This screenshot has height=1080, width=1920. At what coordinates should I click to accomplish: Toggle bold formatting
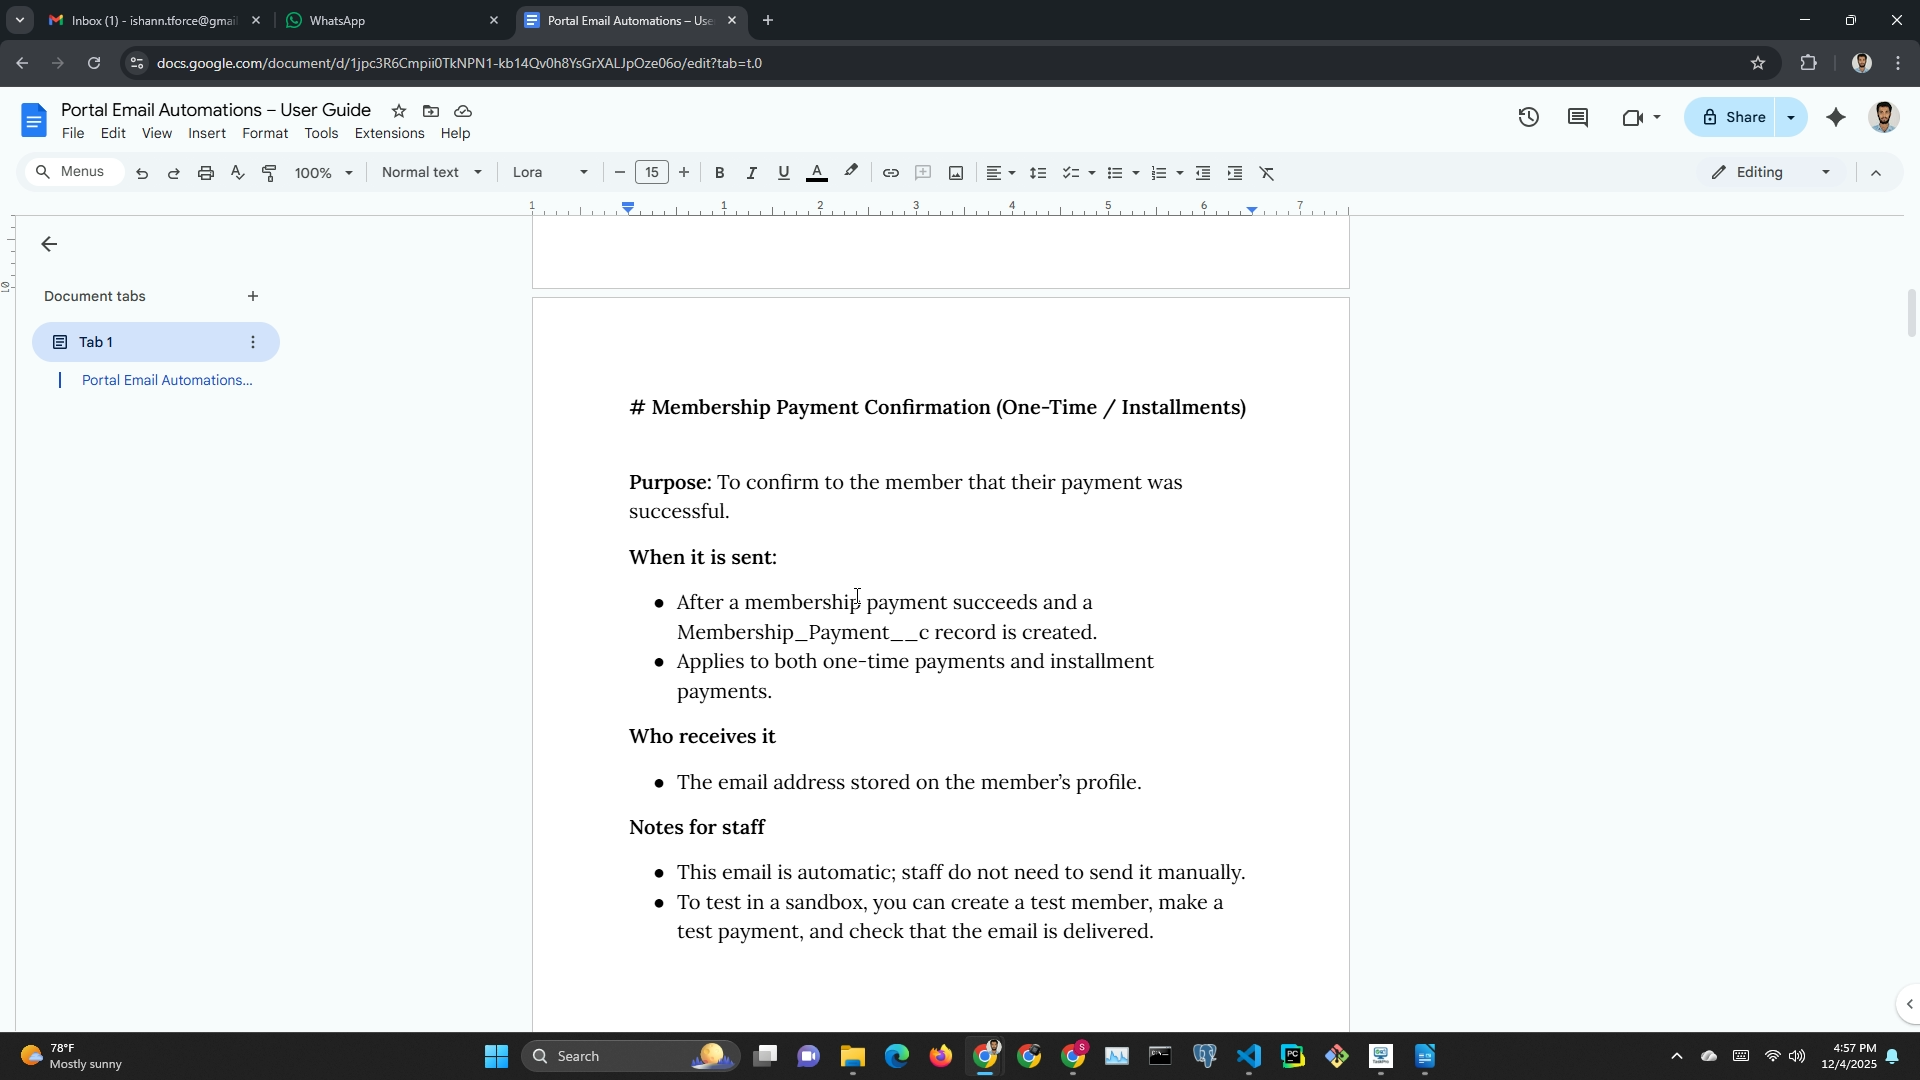tap(719, 173)
